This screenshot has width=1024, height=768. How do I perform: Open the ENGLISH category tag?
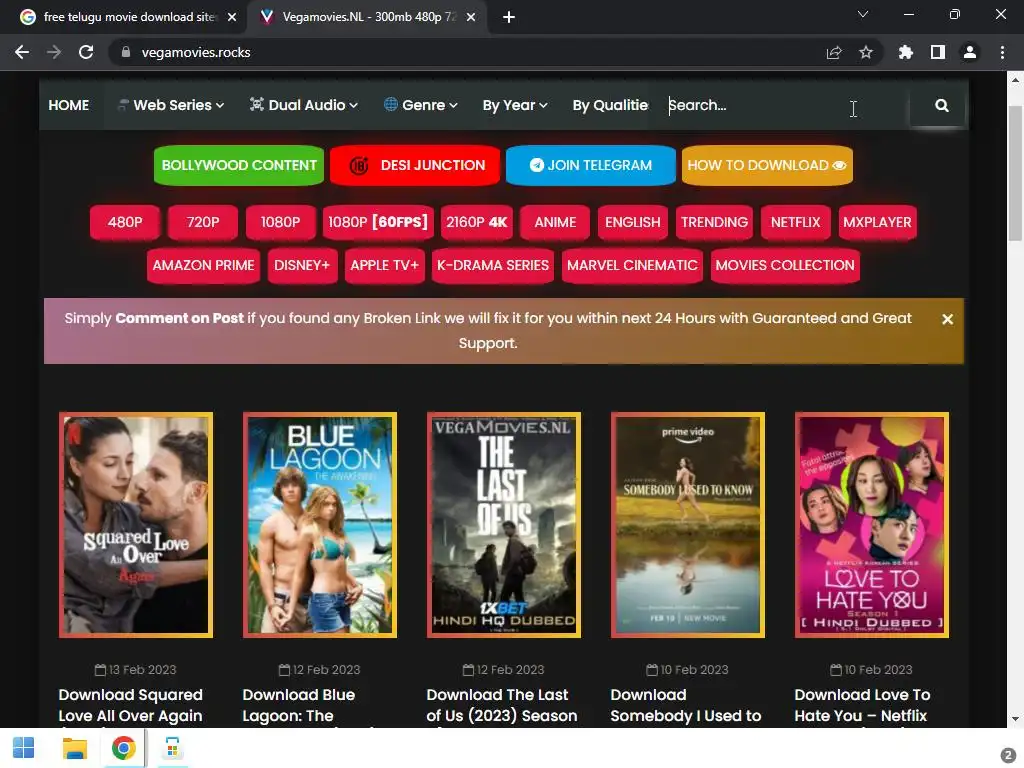point(632,222)
